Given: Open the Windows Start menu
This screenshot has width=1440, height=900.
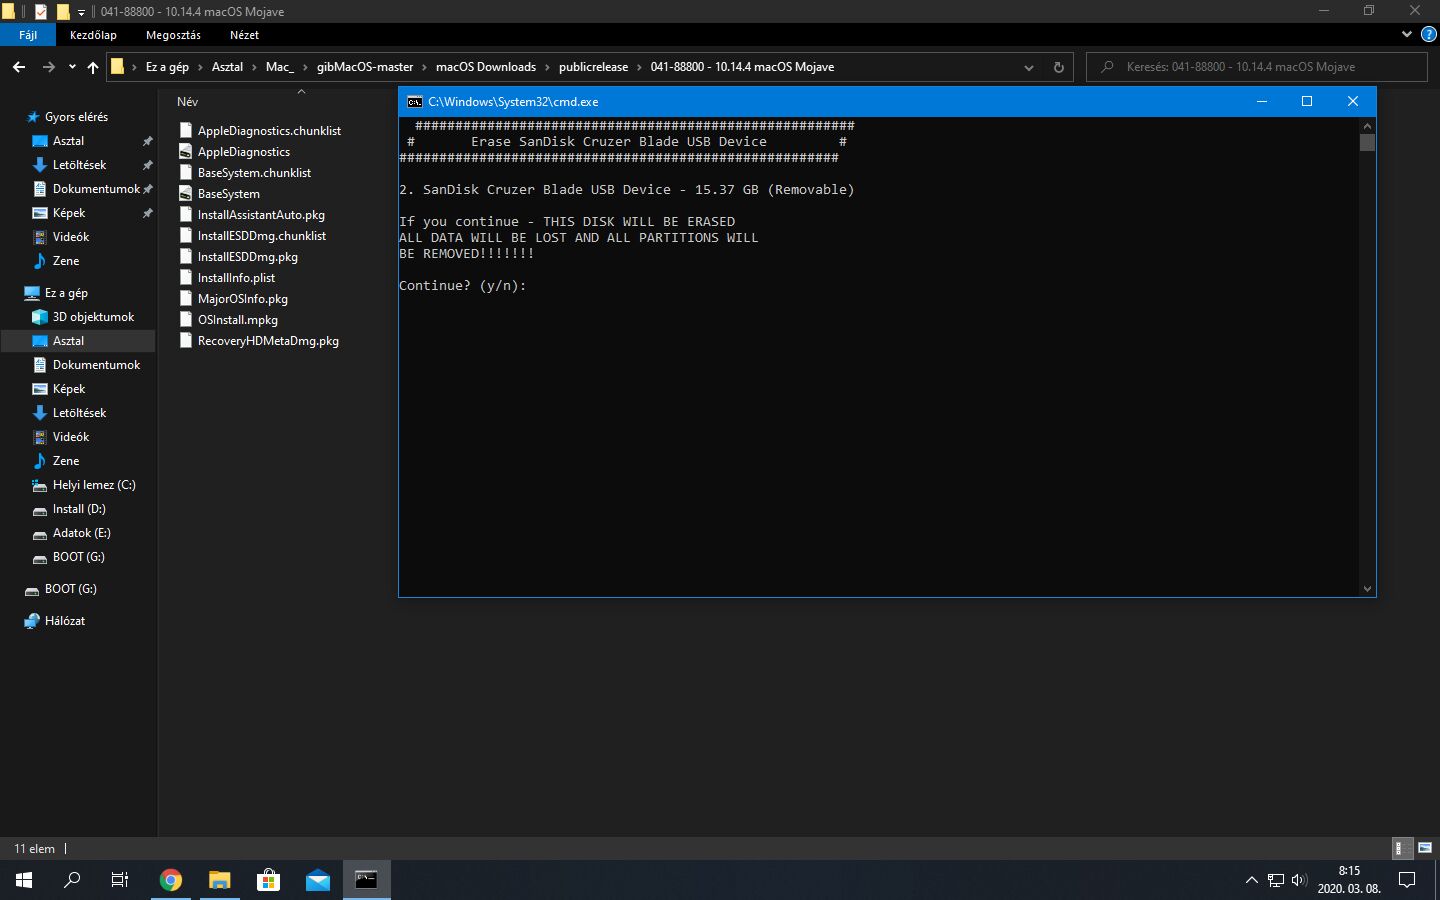Looking at the screenshot, I should (x=24, y=880).
